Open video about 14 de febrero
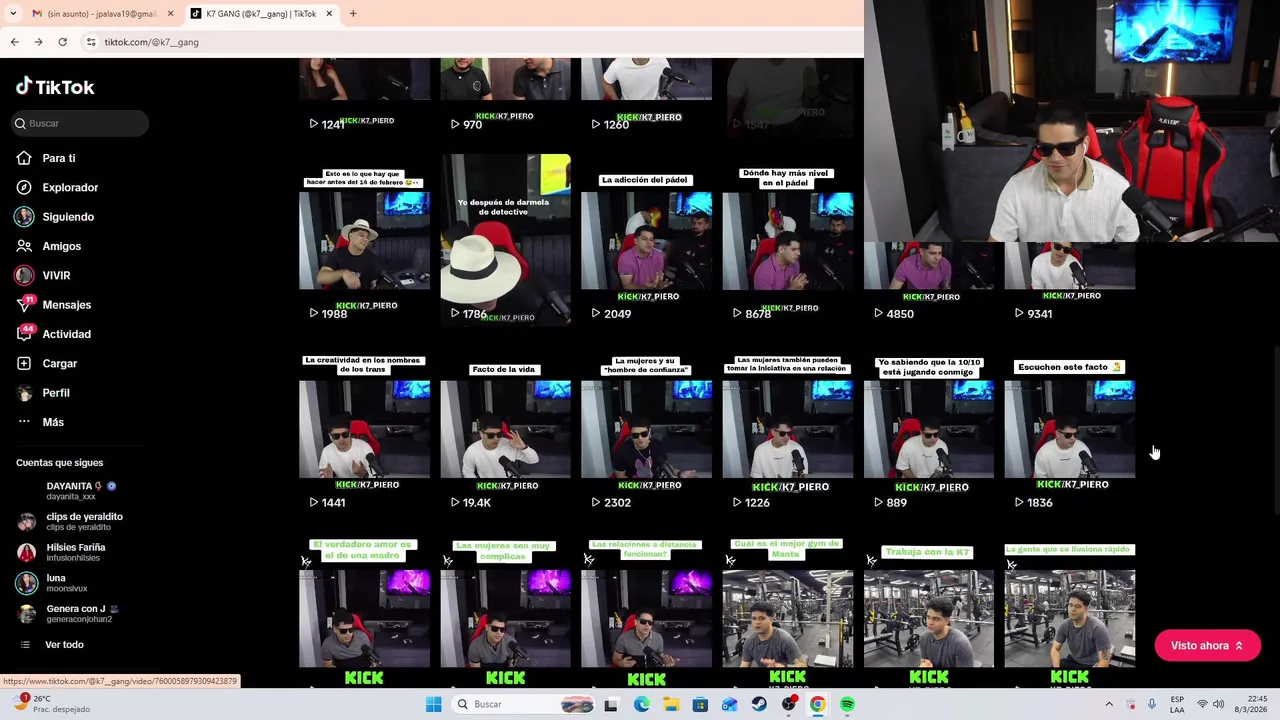Screen dimensions: 1280x720 click(x=364, y=240)
